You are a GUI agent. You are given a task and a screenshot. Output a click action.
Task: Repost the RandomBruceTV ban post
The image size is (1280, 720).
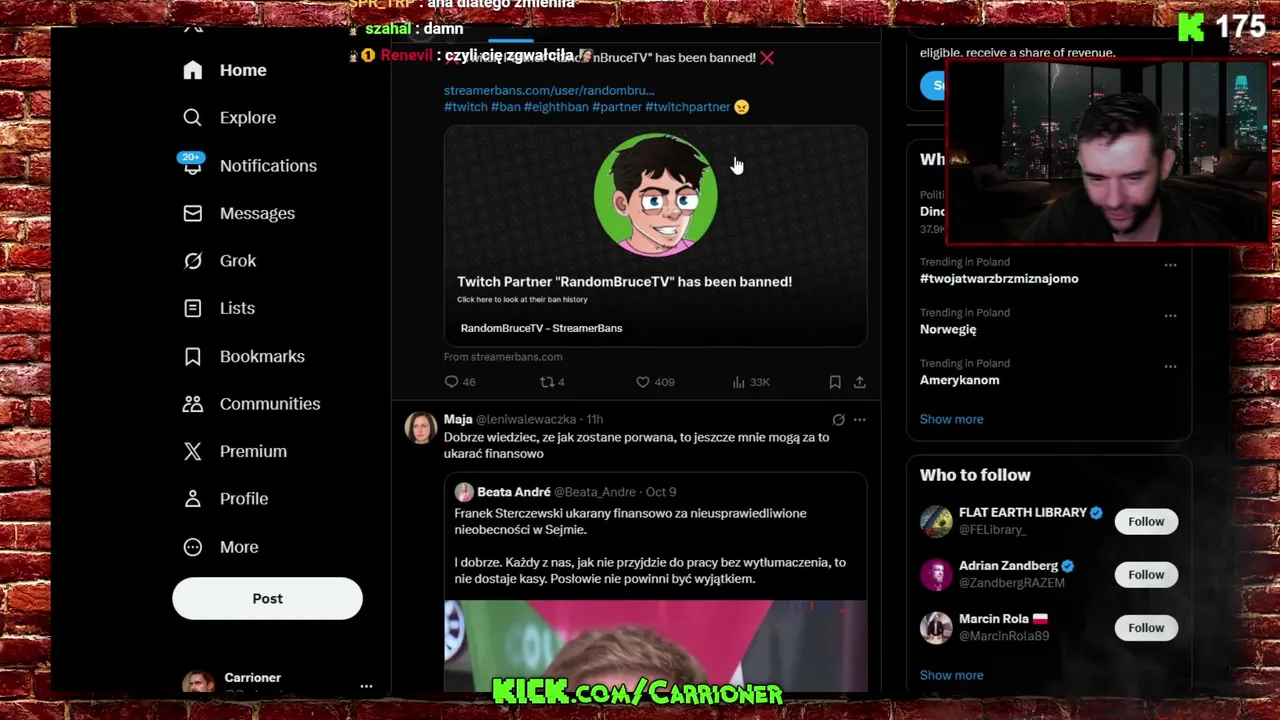tap(546, 382)
